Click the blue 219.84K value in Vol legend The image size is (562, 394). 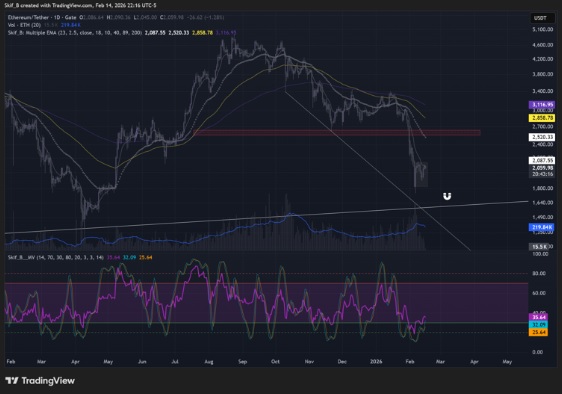(71, 25)
